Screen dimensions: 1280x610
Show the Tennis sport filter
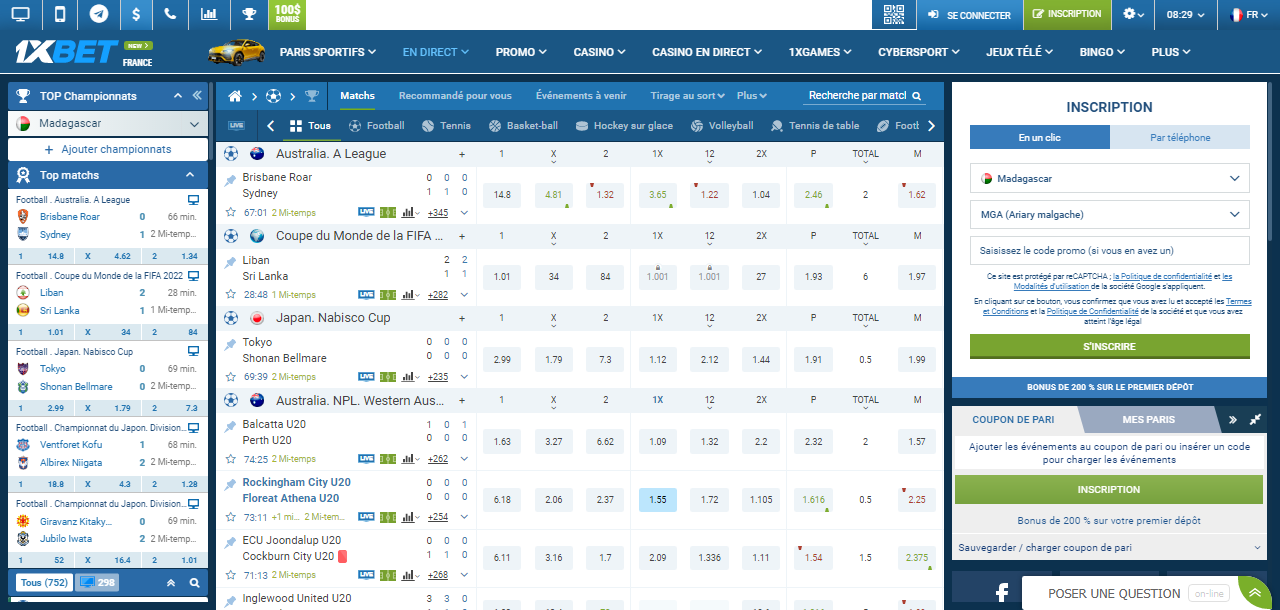(447, 126)
